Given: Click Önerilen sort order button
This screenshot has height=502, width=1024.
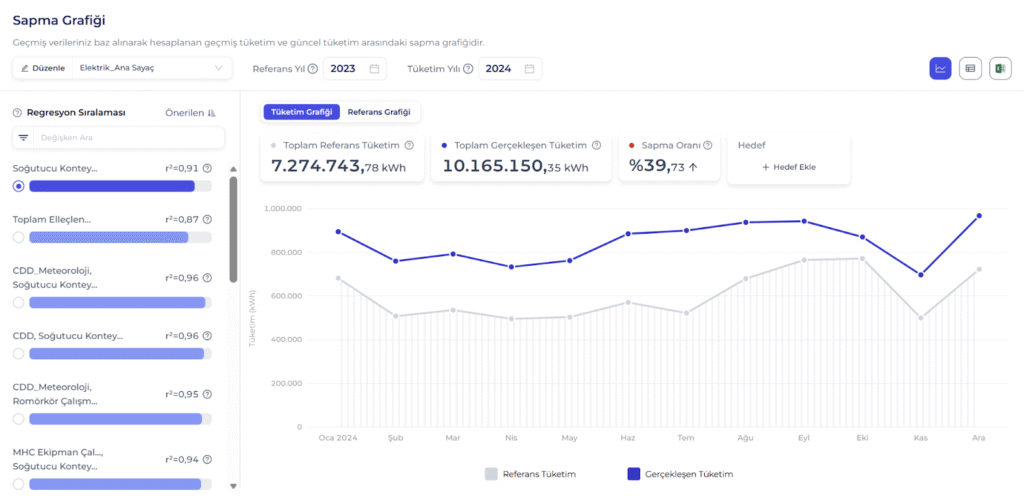Looking at the screenshot, I should [x=190, y=113].
